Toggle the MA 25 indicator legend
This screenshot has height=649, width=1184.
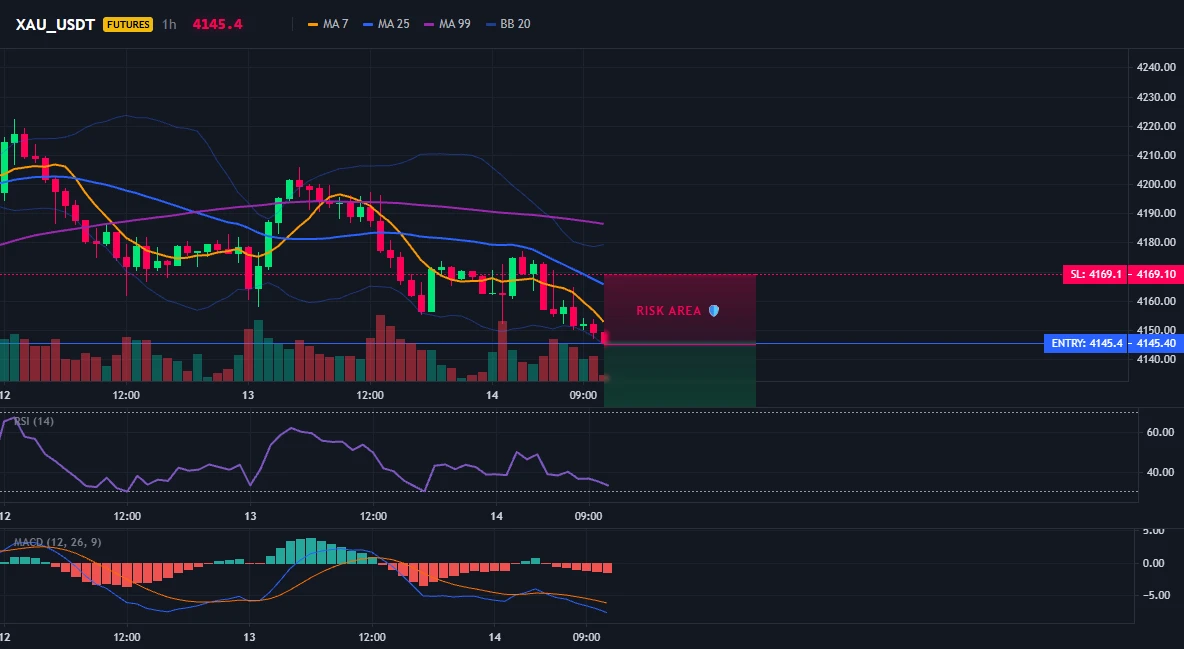387,24
